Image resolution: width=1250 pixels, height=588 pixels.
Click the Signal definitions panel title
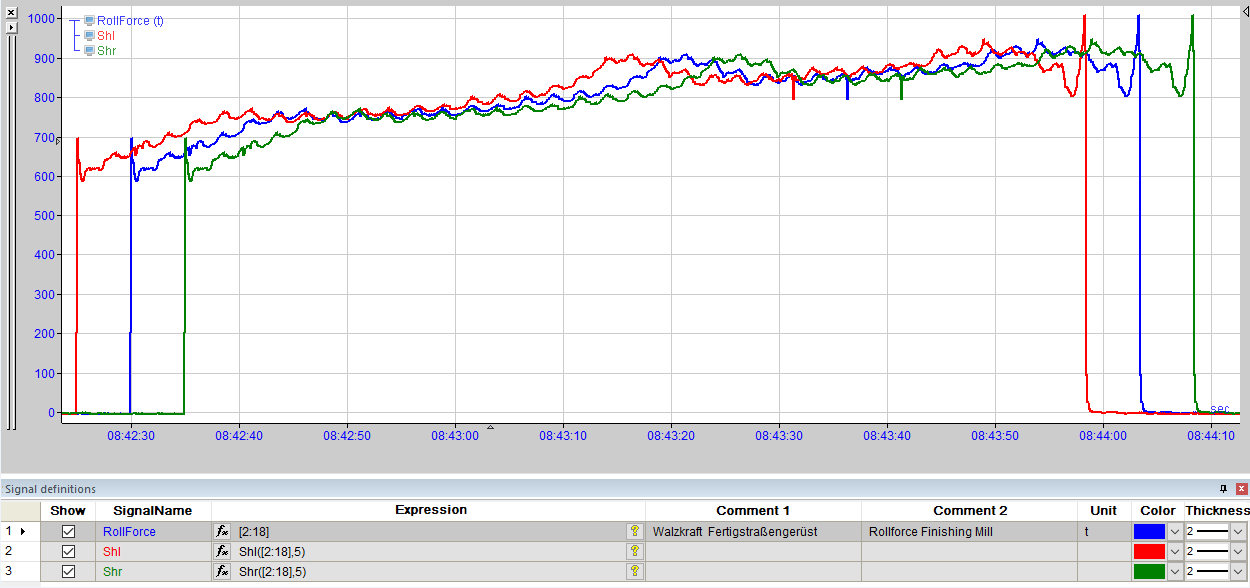click(x=50, y=489)
